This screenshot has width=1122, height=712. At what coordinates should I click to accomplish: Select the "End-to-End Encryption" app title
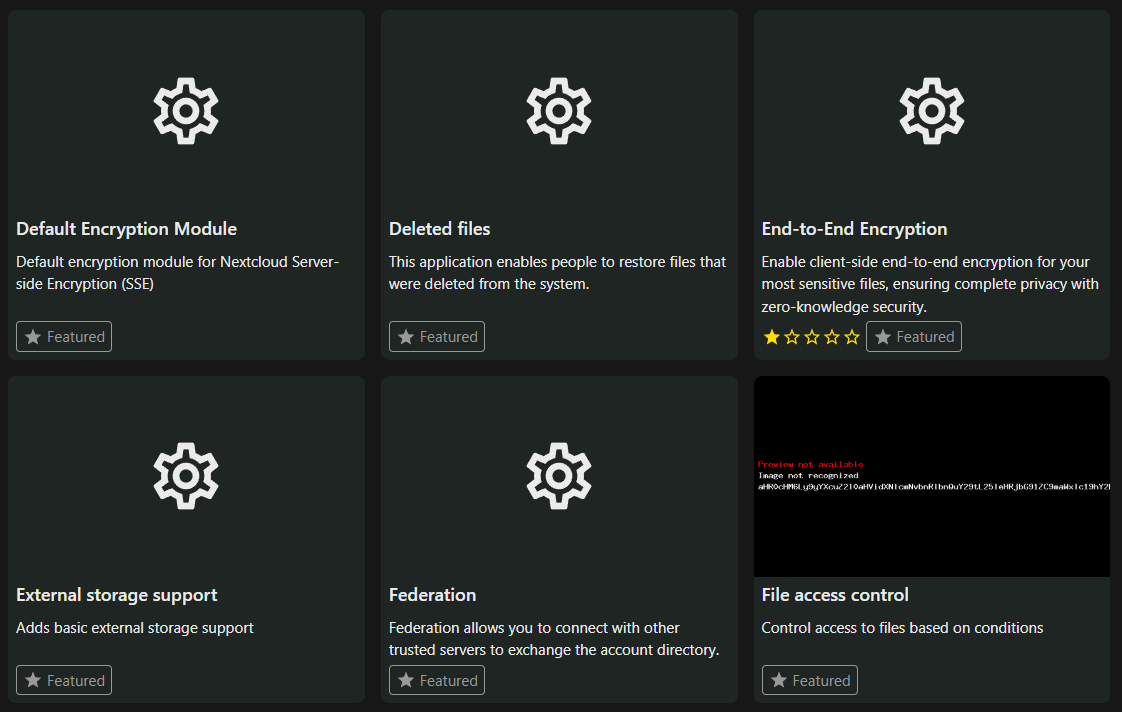tap(854, 229)
